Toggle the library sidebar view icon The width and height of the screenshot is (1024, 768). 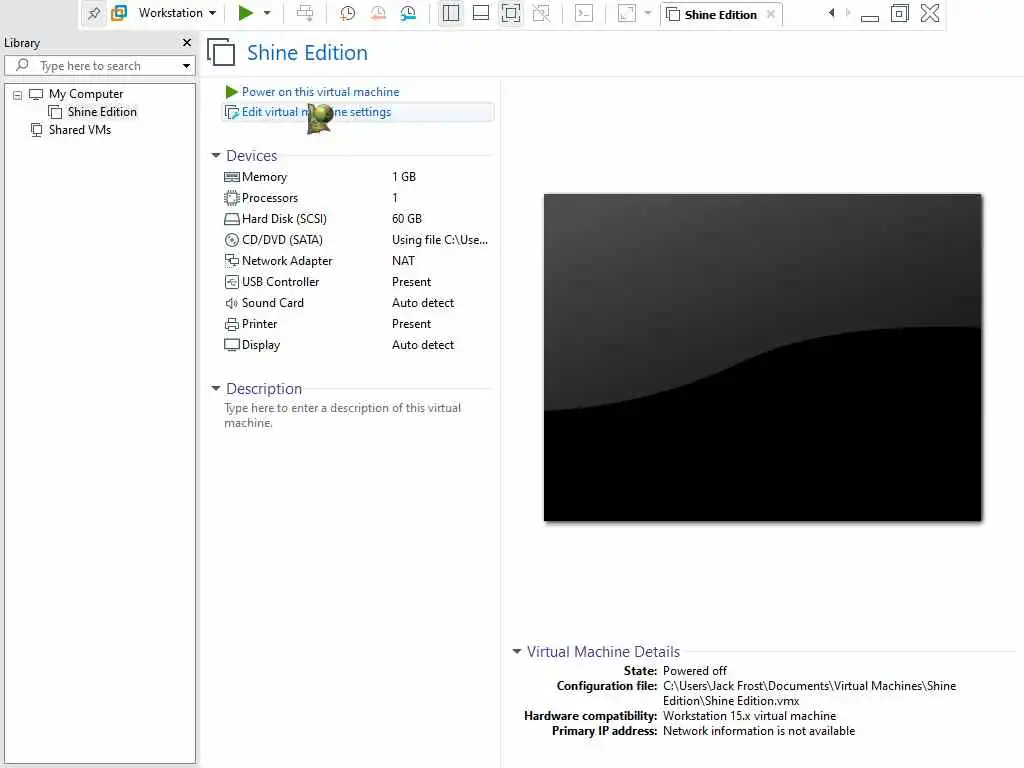tap(451, 13)
